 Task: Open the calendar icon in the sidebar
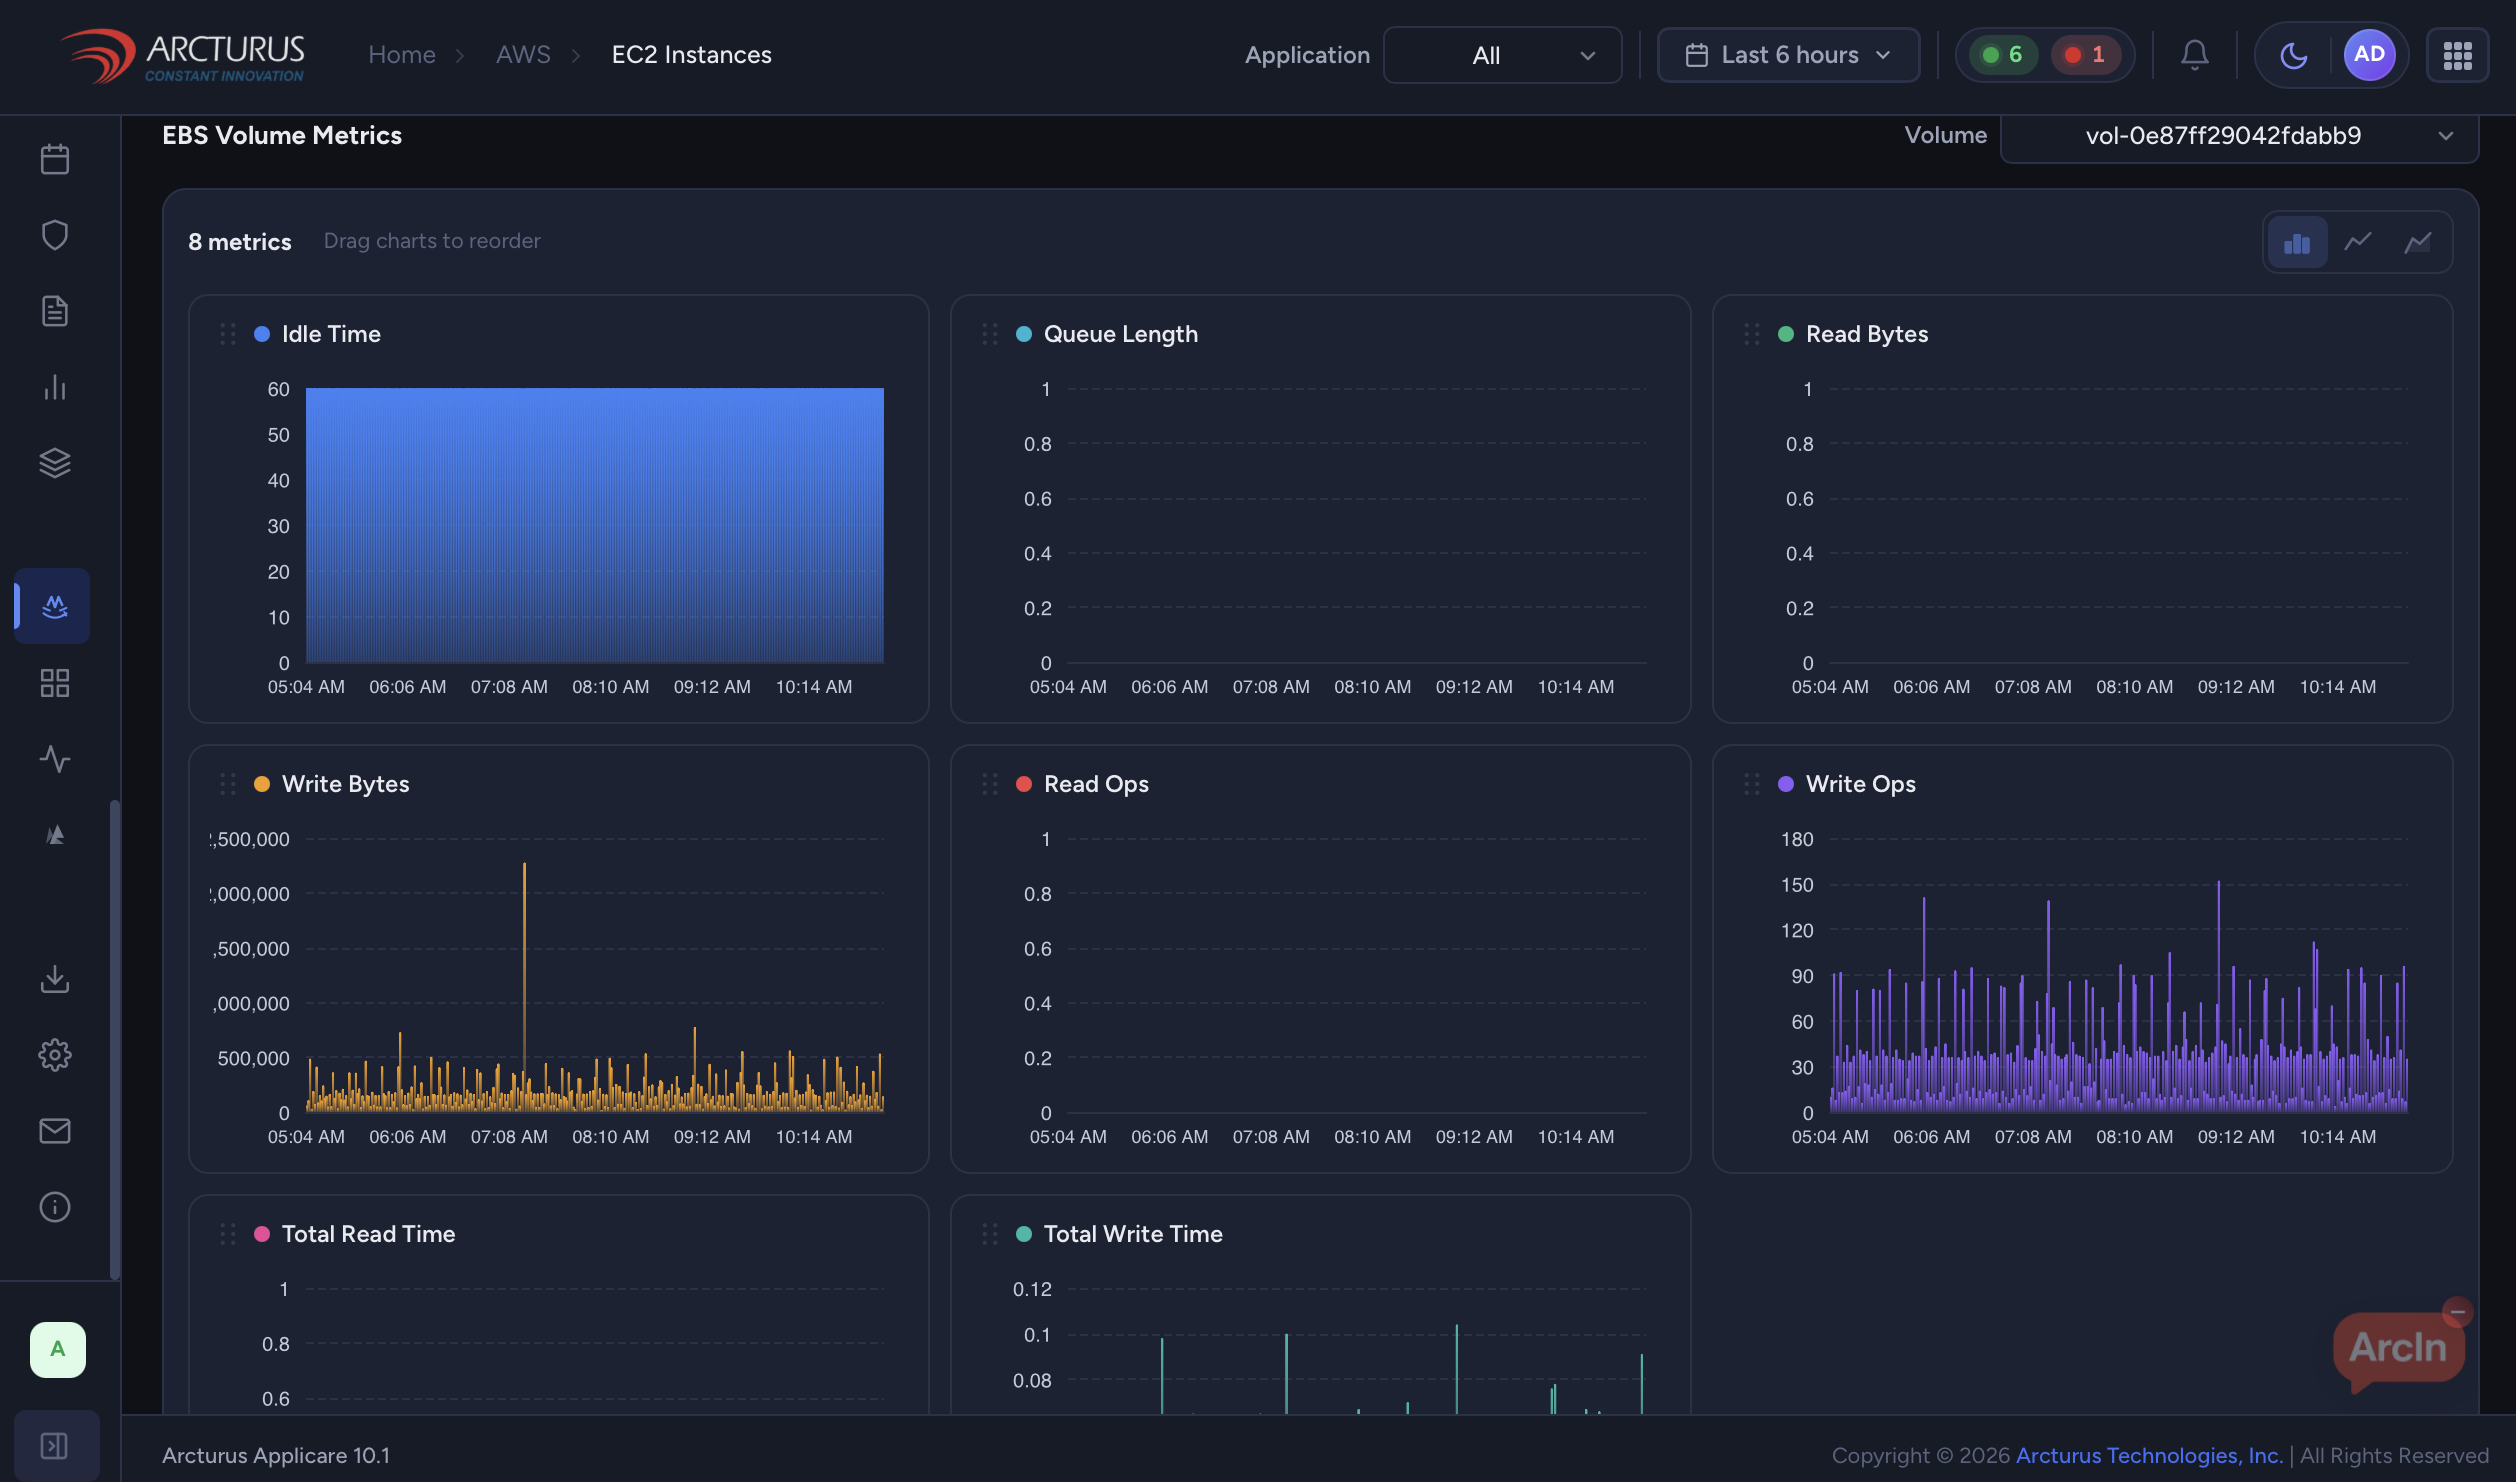[x=55, y=159]
